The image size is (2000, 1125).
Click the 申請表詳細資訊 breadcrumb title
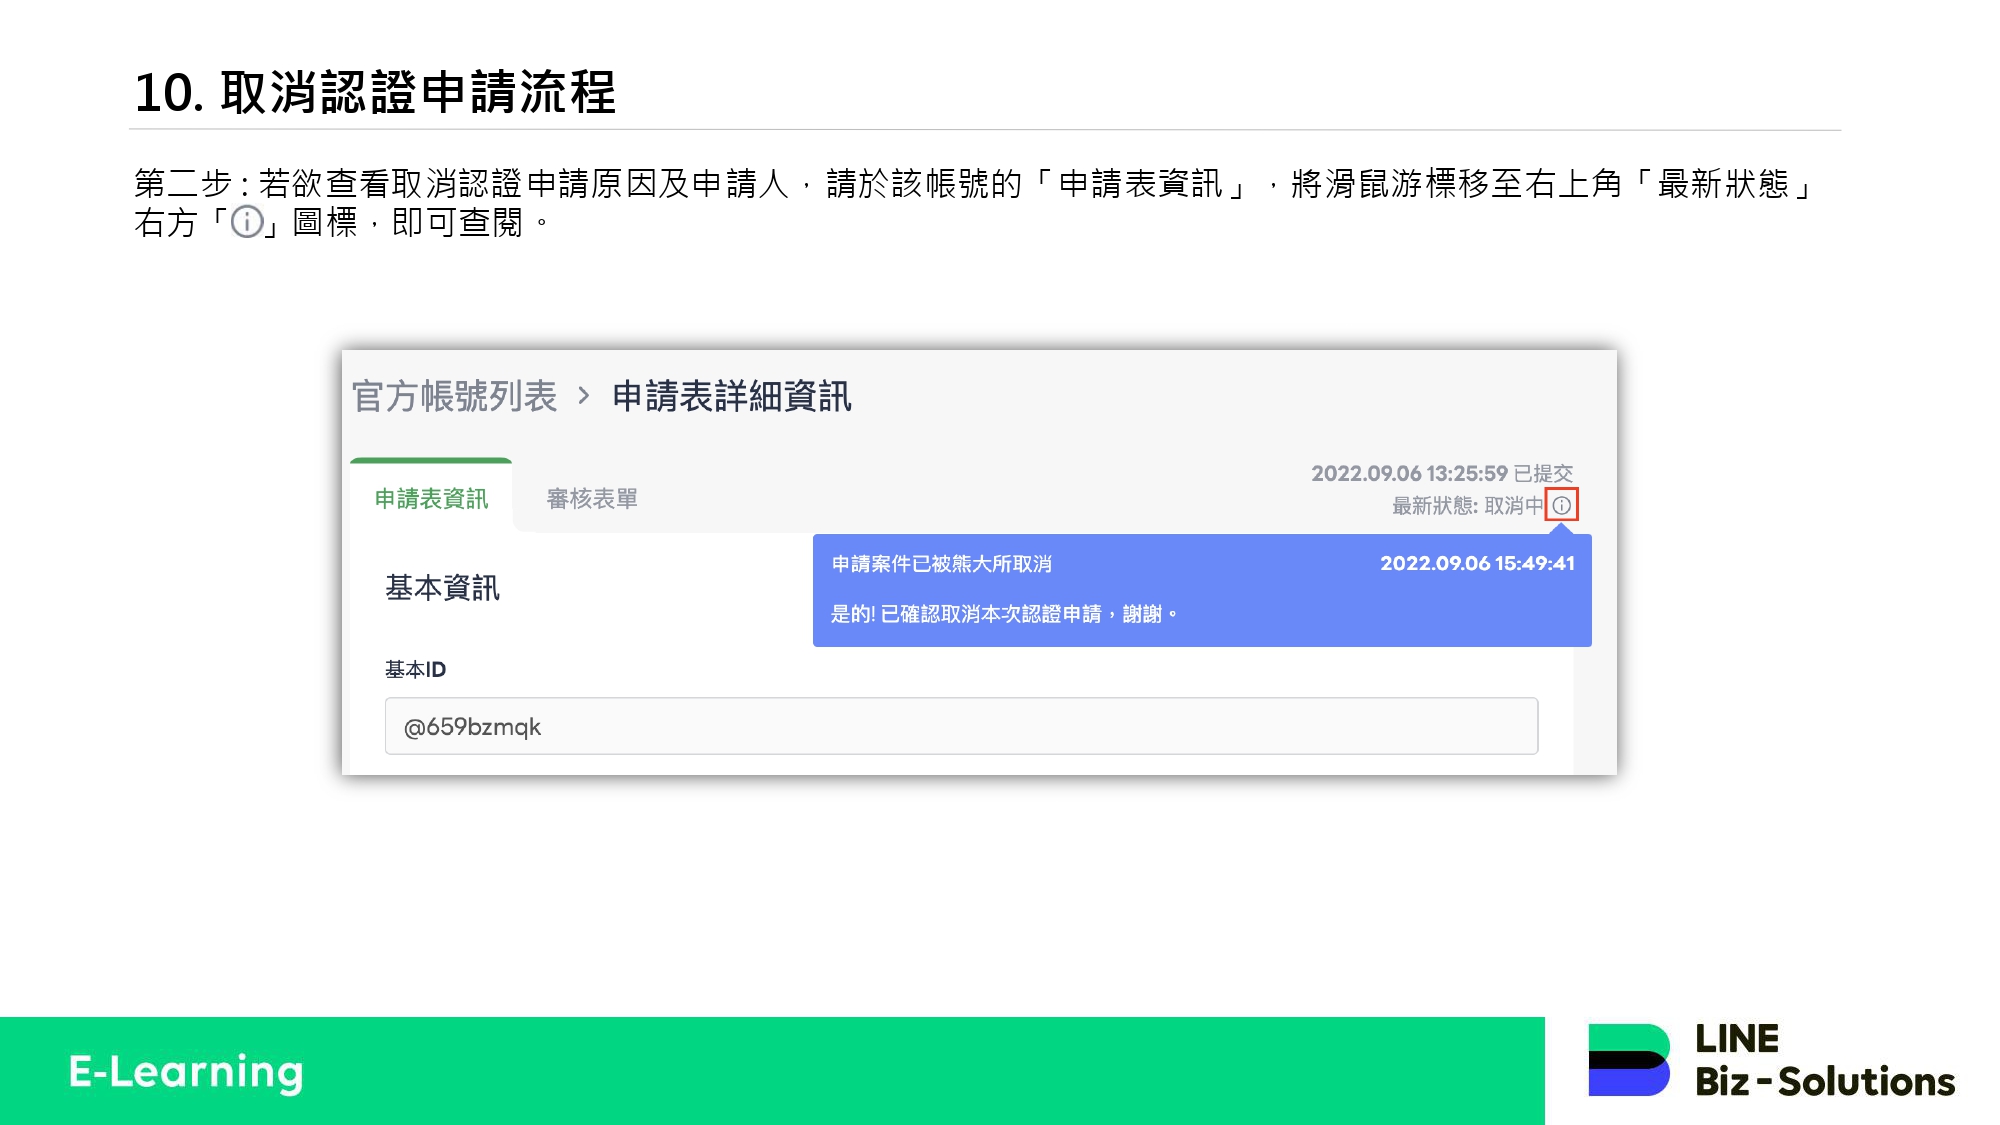[x=731, y=396]
